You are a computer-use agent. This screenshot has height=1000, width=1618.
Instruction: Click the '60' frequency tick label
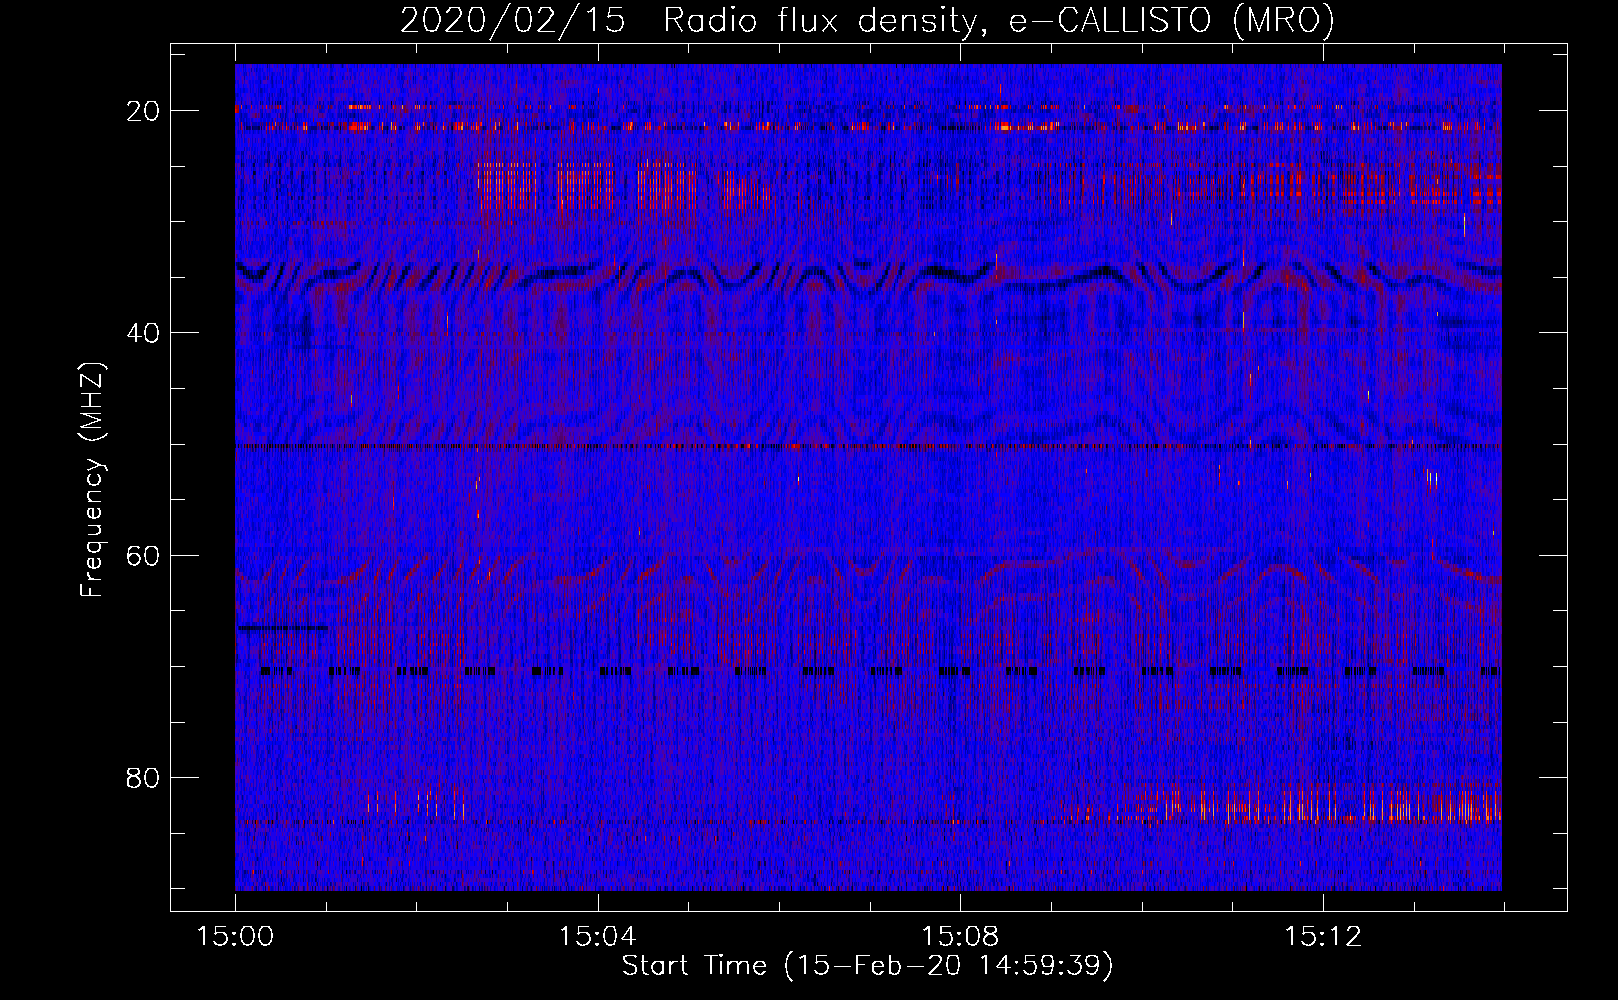click(144, 555)
